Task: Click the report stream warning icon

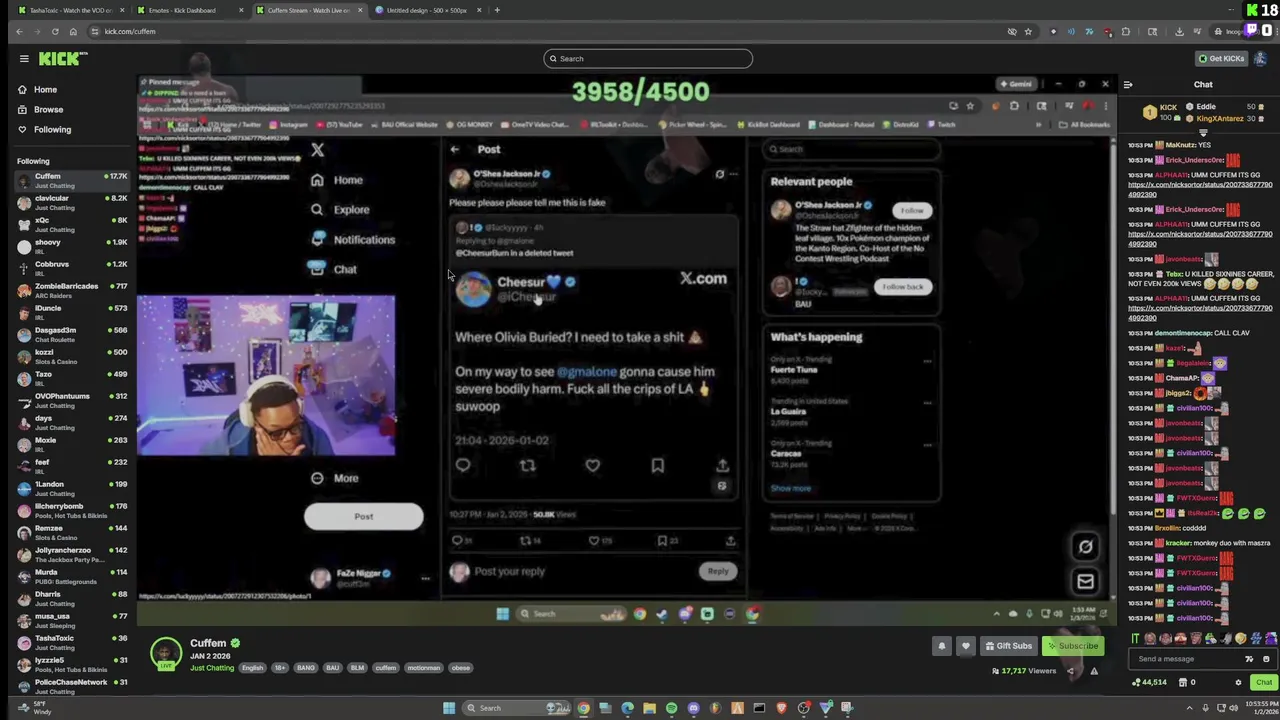Action: coord(1094,671)
